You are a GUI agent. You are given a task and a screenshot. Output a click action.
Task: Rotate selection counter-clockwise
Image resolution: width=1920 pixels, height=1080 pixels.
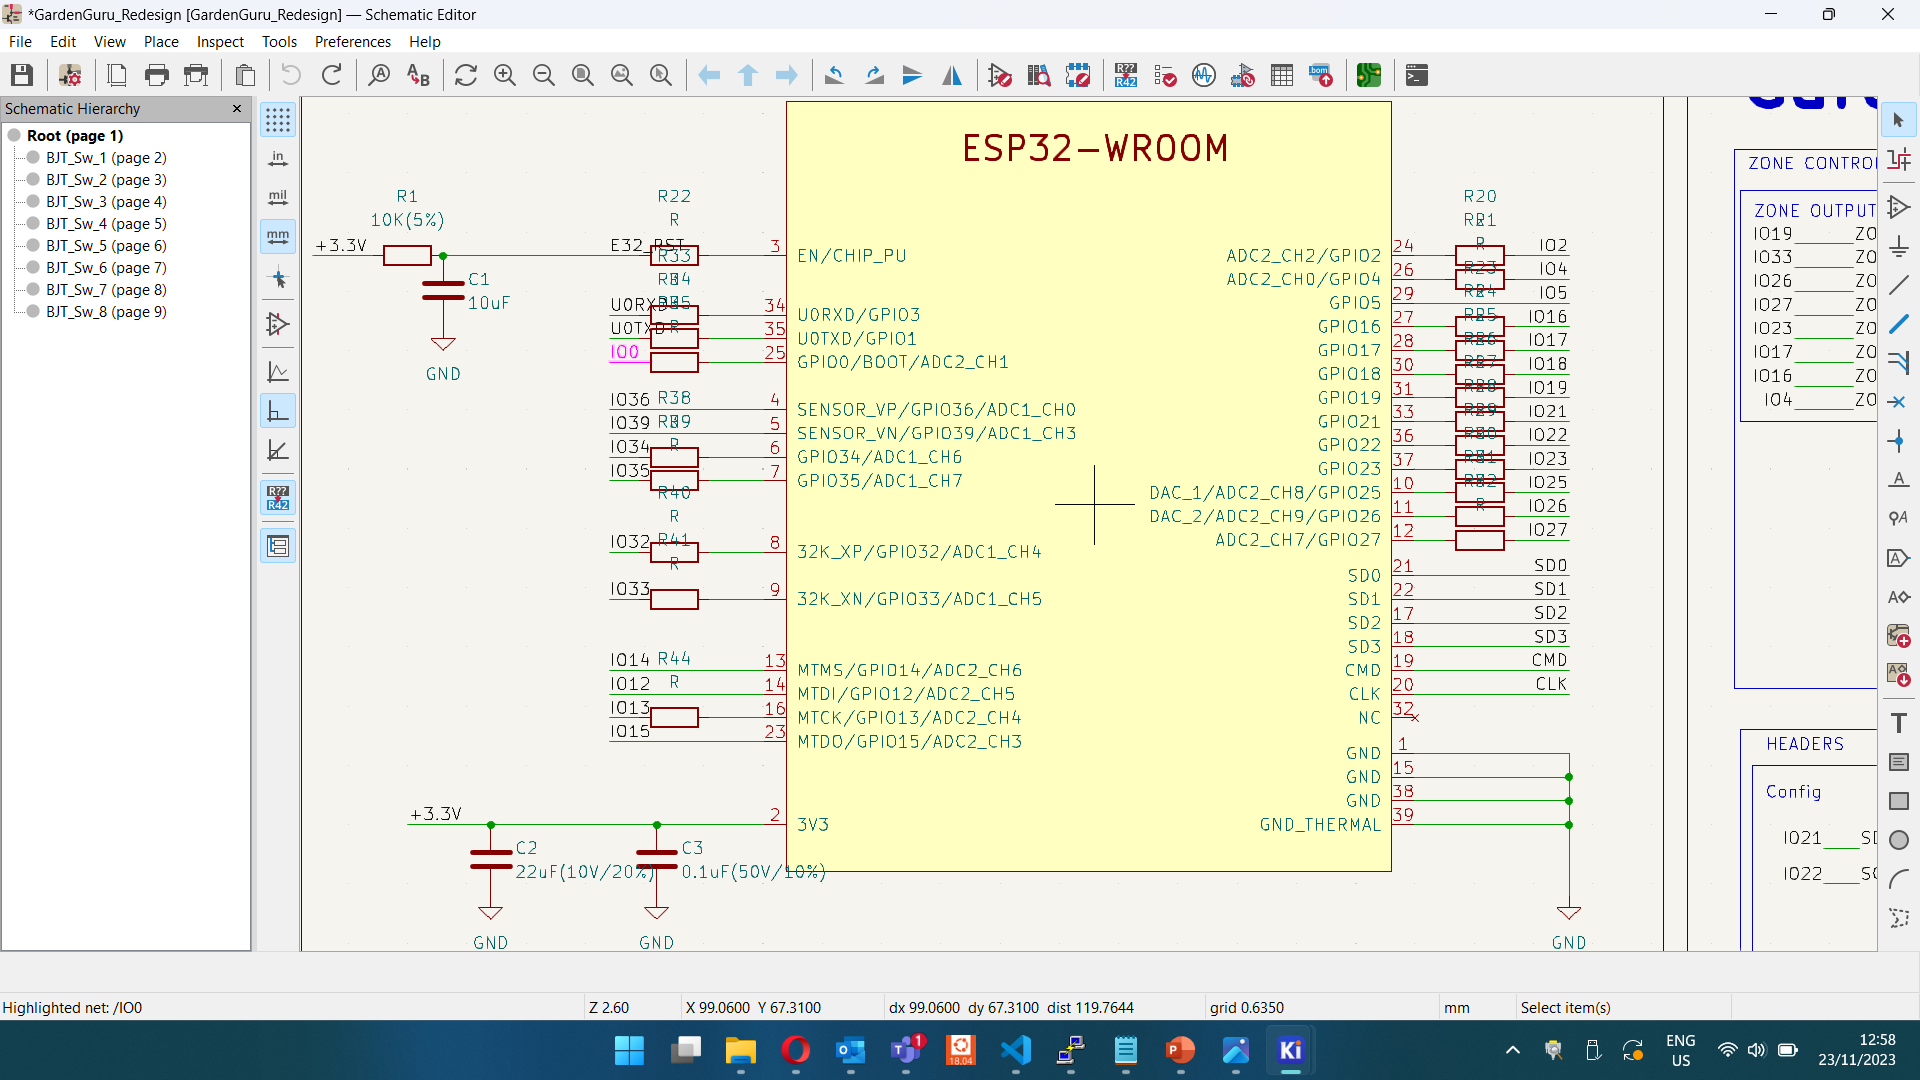click(x=835, y=75)
